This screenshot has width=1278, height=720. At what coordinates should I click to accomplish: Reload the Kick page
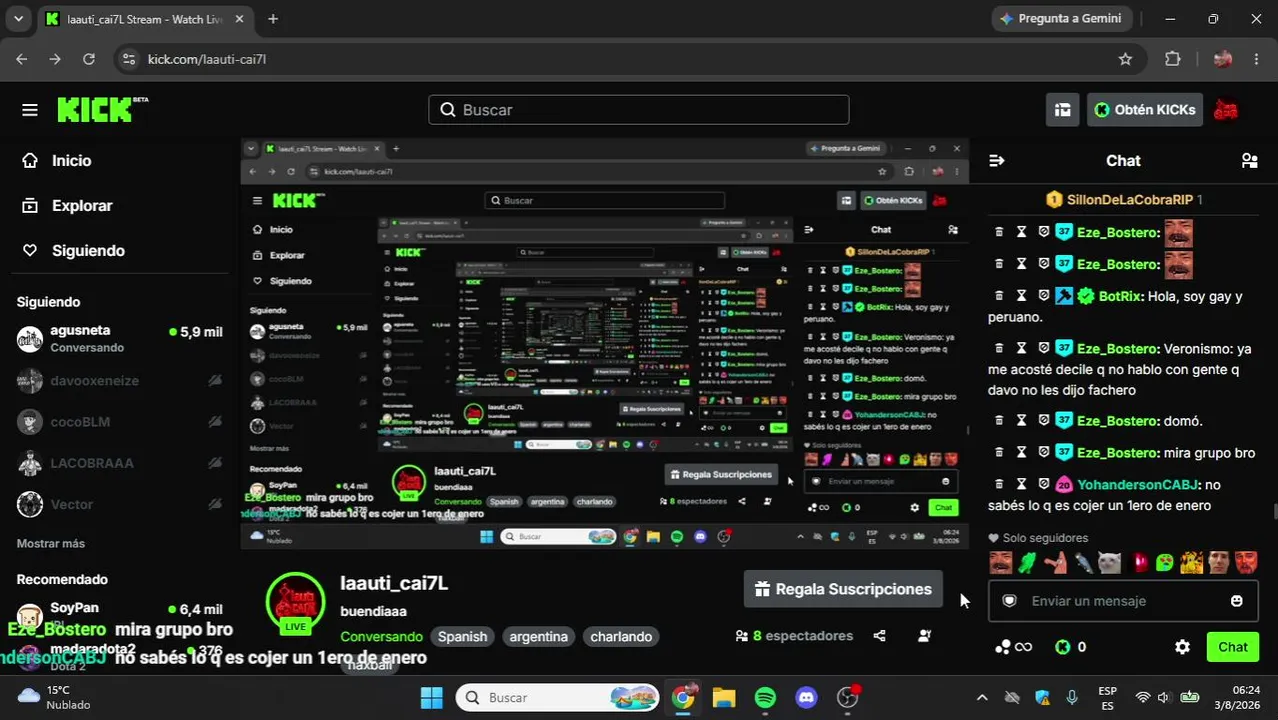click(x=89, y=59)
